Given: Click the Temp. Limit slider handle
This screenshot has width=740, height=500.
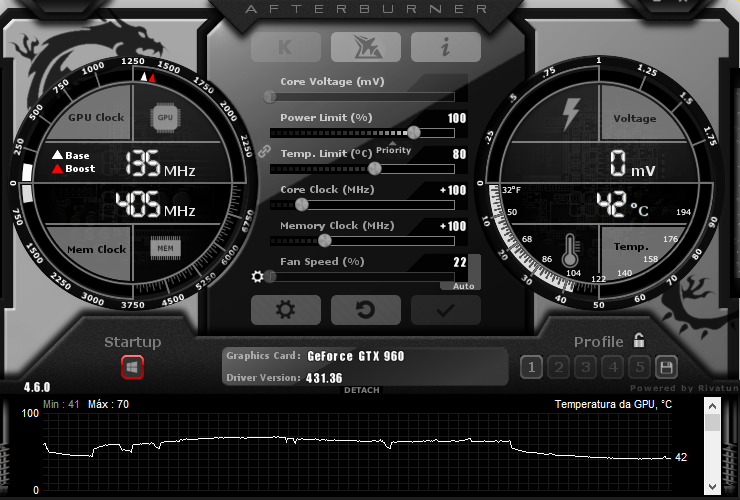Looking at the screenshot, I should pyautogui.click(x=375, y=169).
